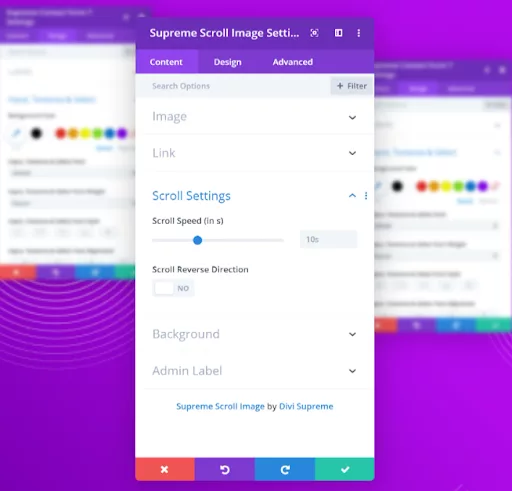
Task: Click the red discard changes X button
Action: [x=165, y=469]
